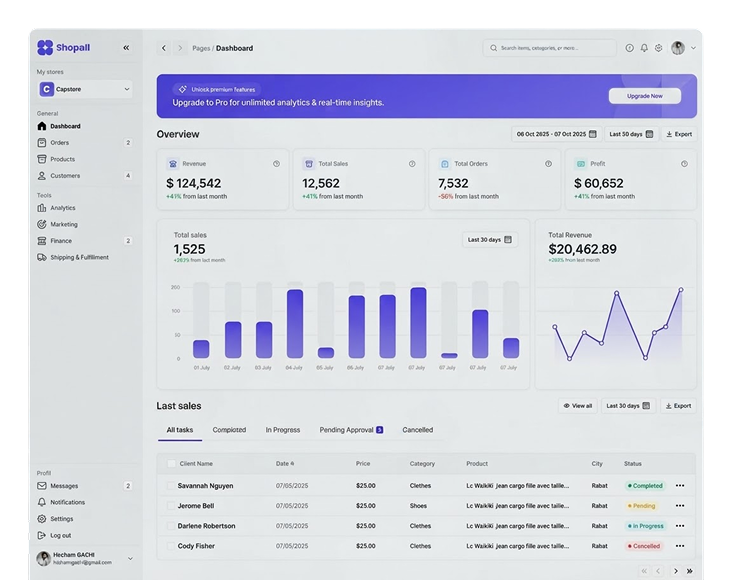Viewport: 750px width, 580px height.
Task: Click the user avatar in header
Action: [x=678, y=48]
